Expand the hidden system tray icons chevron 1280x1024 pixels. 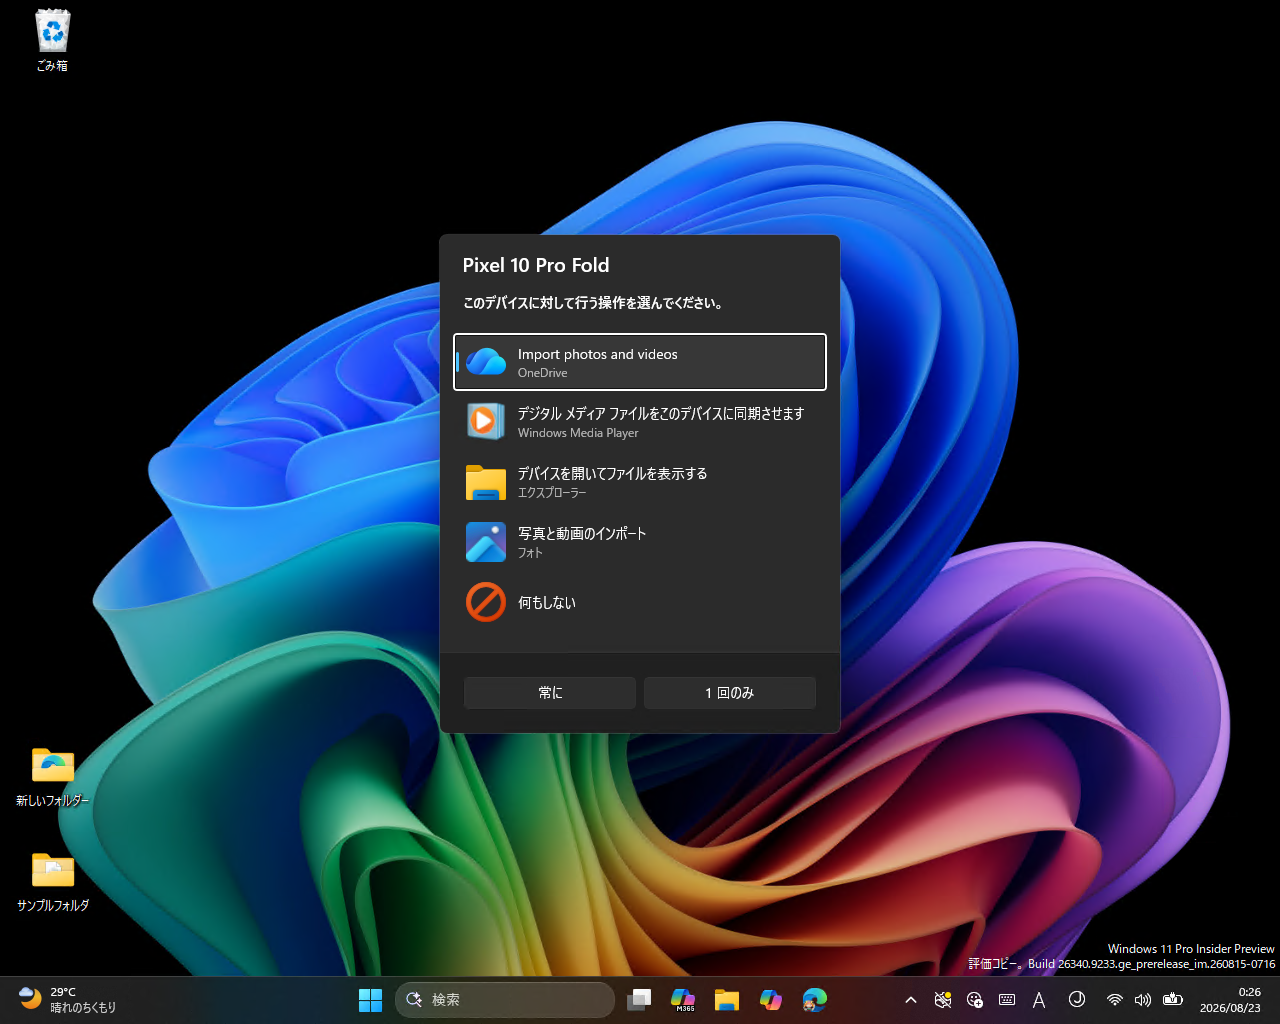(911, 1000)
